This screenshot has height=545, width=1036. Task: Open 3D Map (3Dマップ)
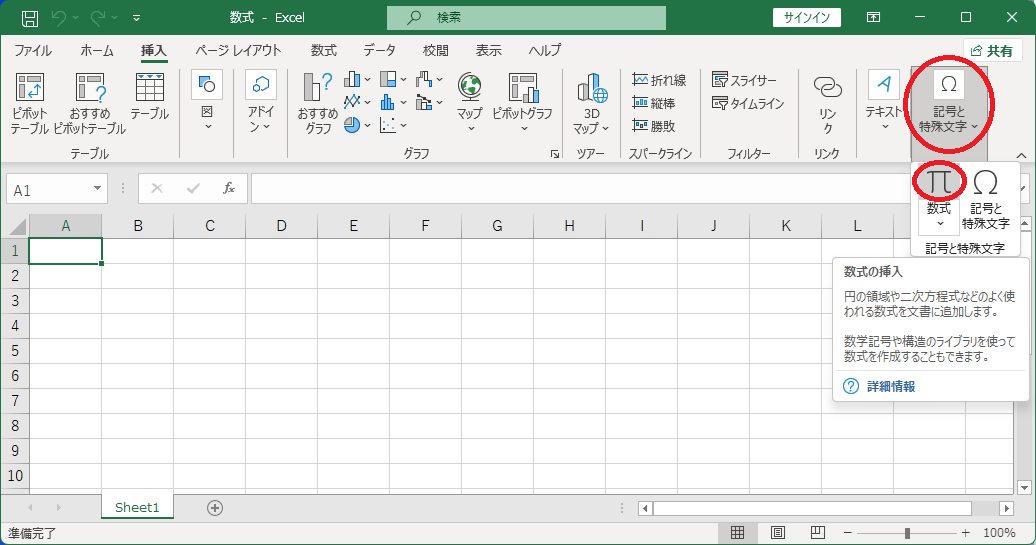pyautogui.click(x=591, y=103)
